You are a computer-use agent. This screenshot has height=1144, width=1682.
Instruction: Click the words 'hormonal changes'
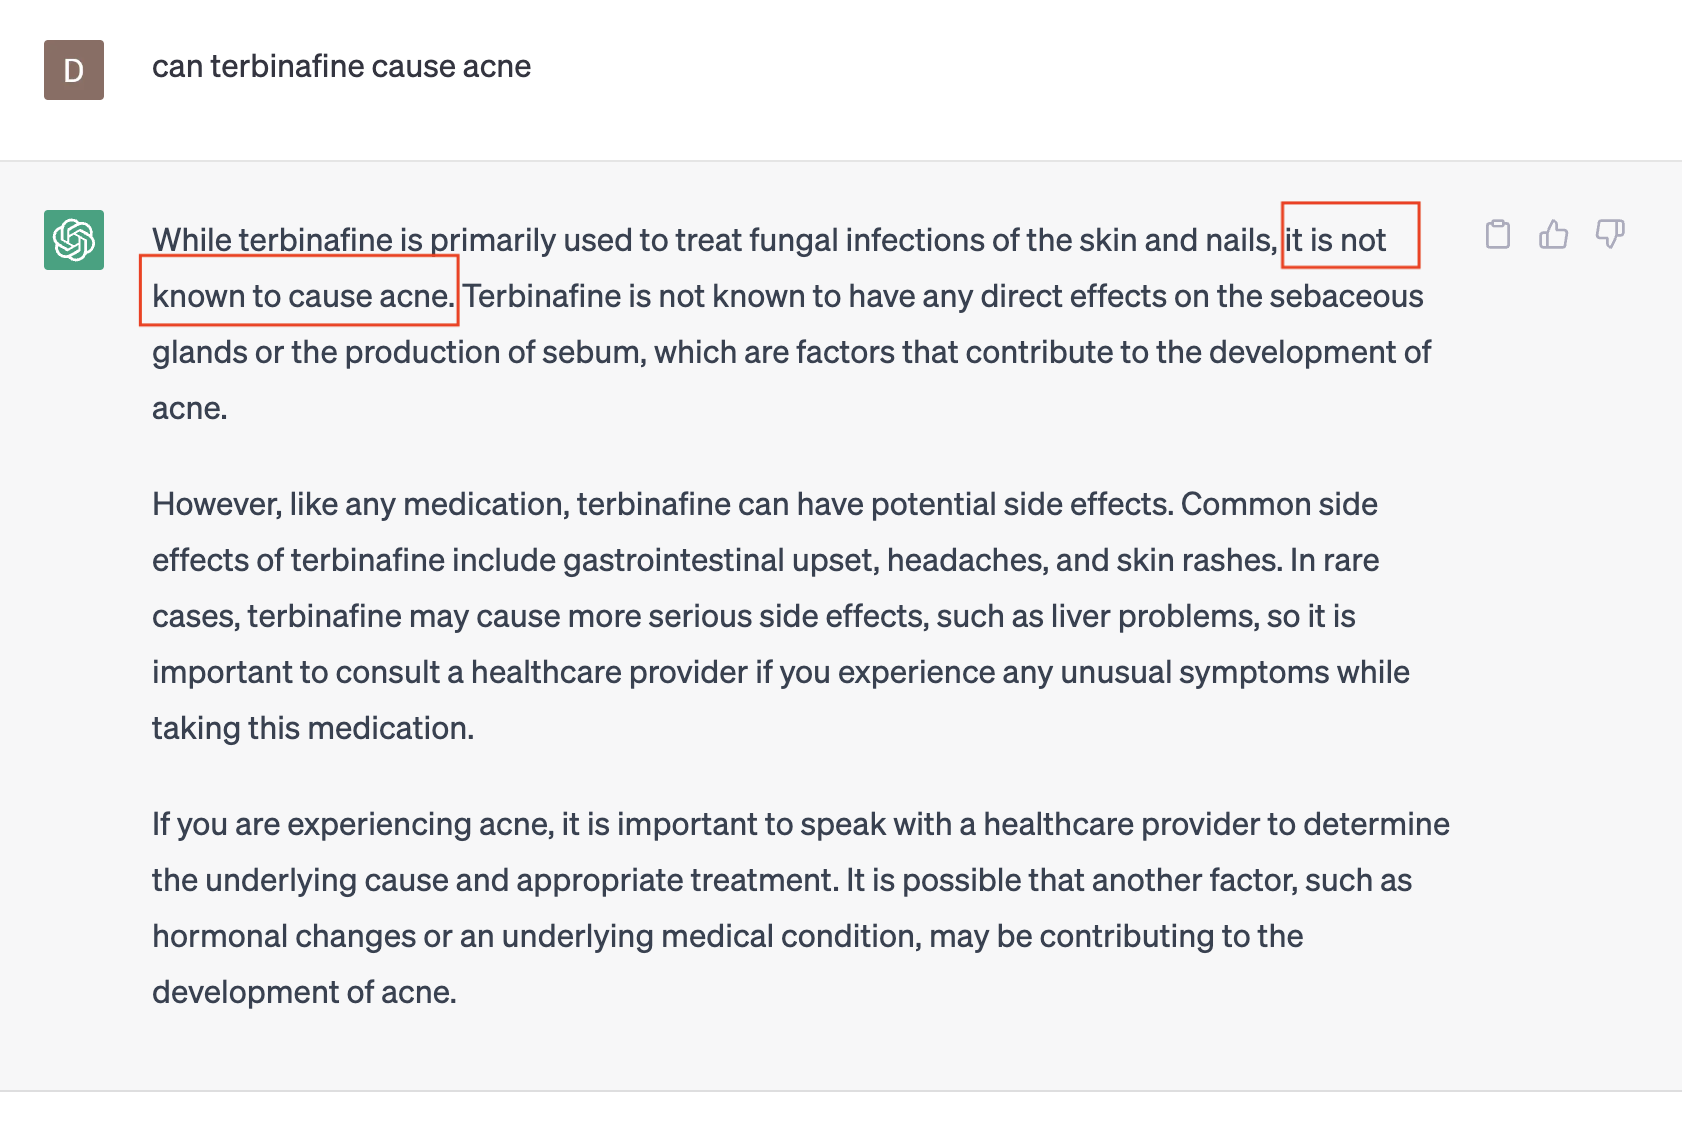point(284,936)
